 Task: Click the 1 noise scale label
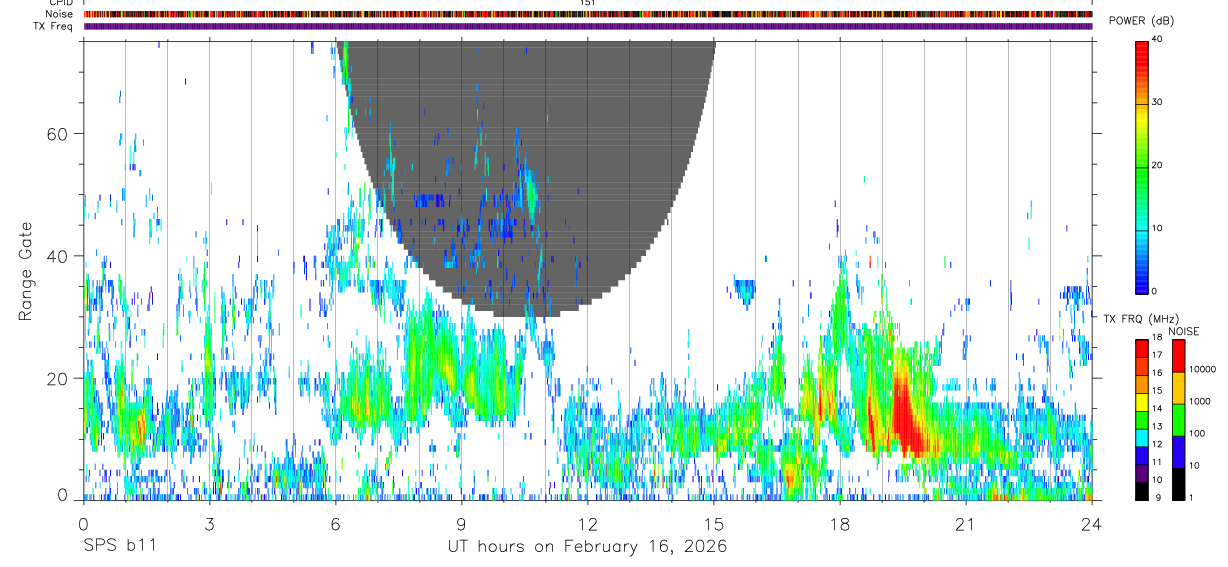coord(1191,497)
